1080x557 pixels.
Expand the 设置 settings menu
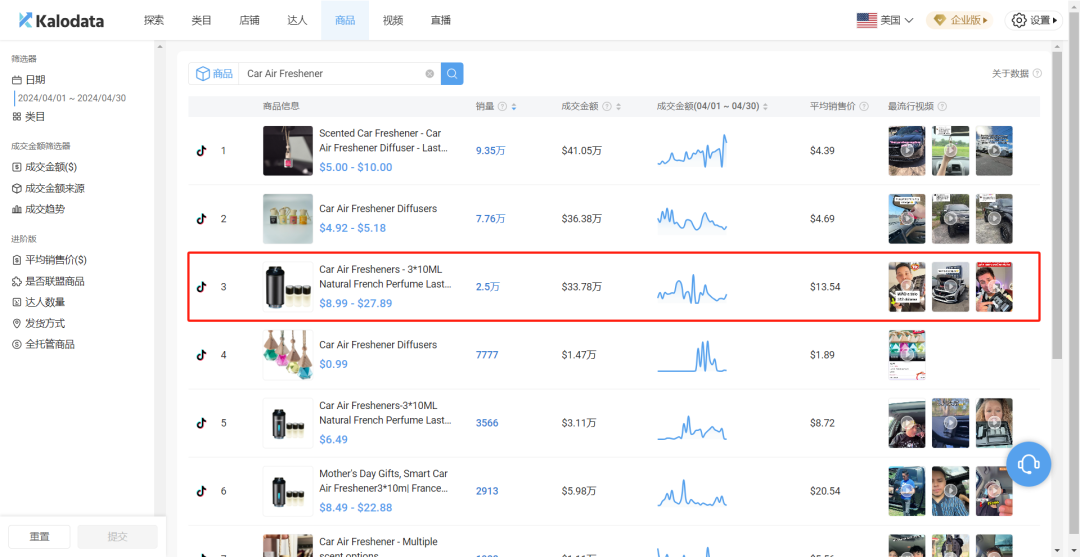coord(1034,20)
